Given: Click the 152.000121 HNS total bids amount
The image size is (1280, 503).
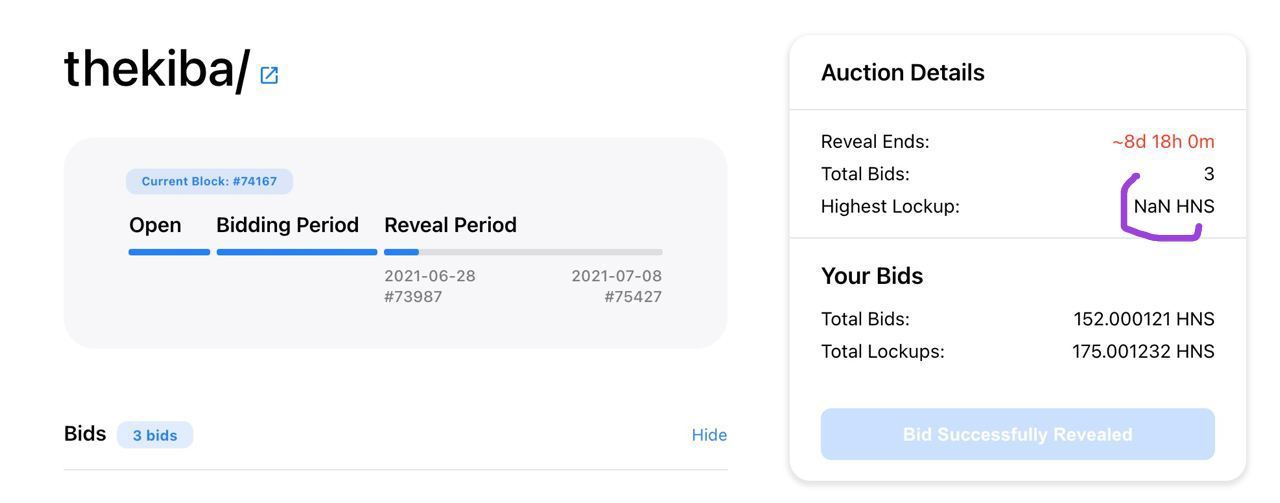Looking at the screenshot, I should [x=1144, y=320].
